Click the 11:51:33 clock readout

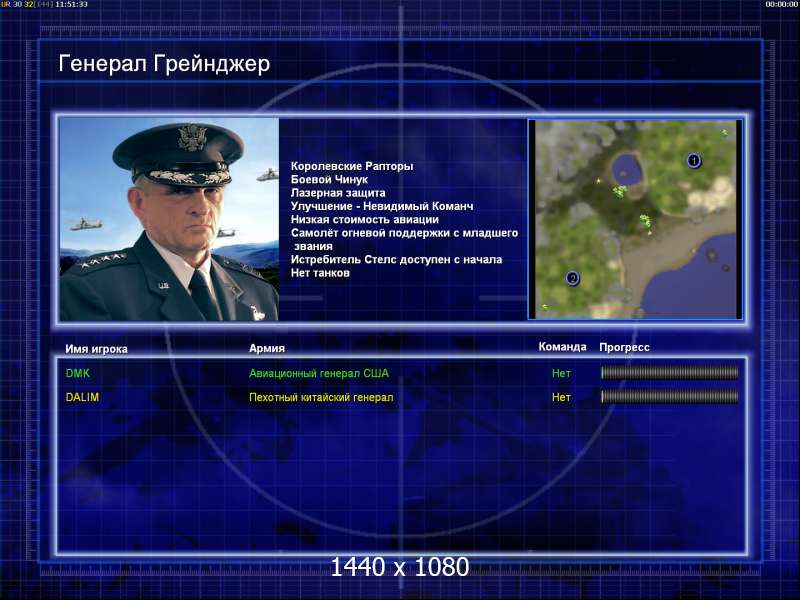click(x=71, y=4)
